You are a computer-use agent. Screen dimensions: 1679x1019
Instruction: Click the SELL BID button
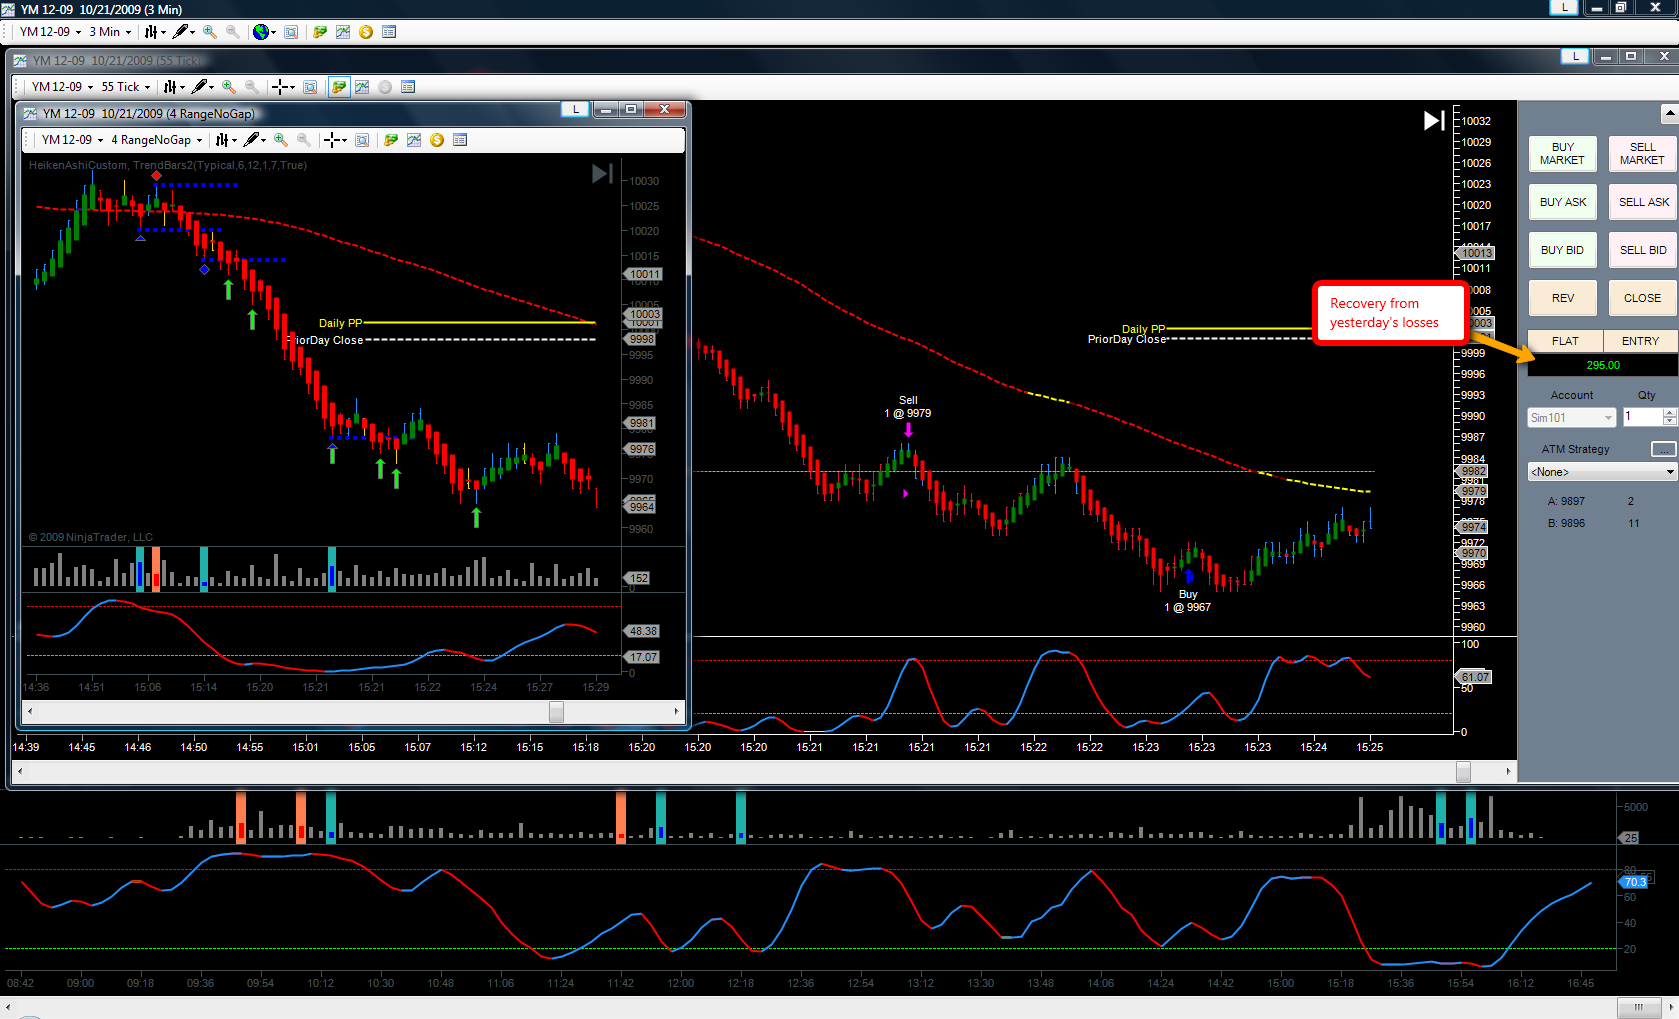click(x=1642, y=250)
